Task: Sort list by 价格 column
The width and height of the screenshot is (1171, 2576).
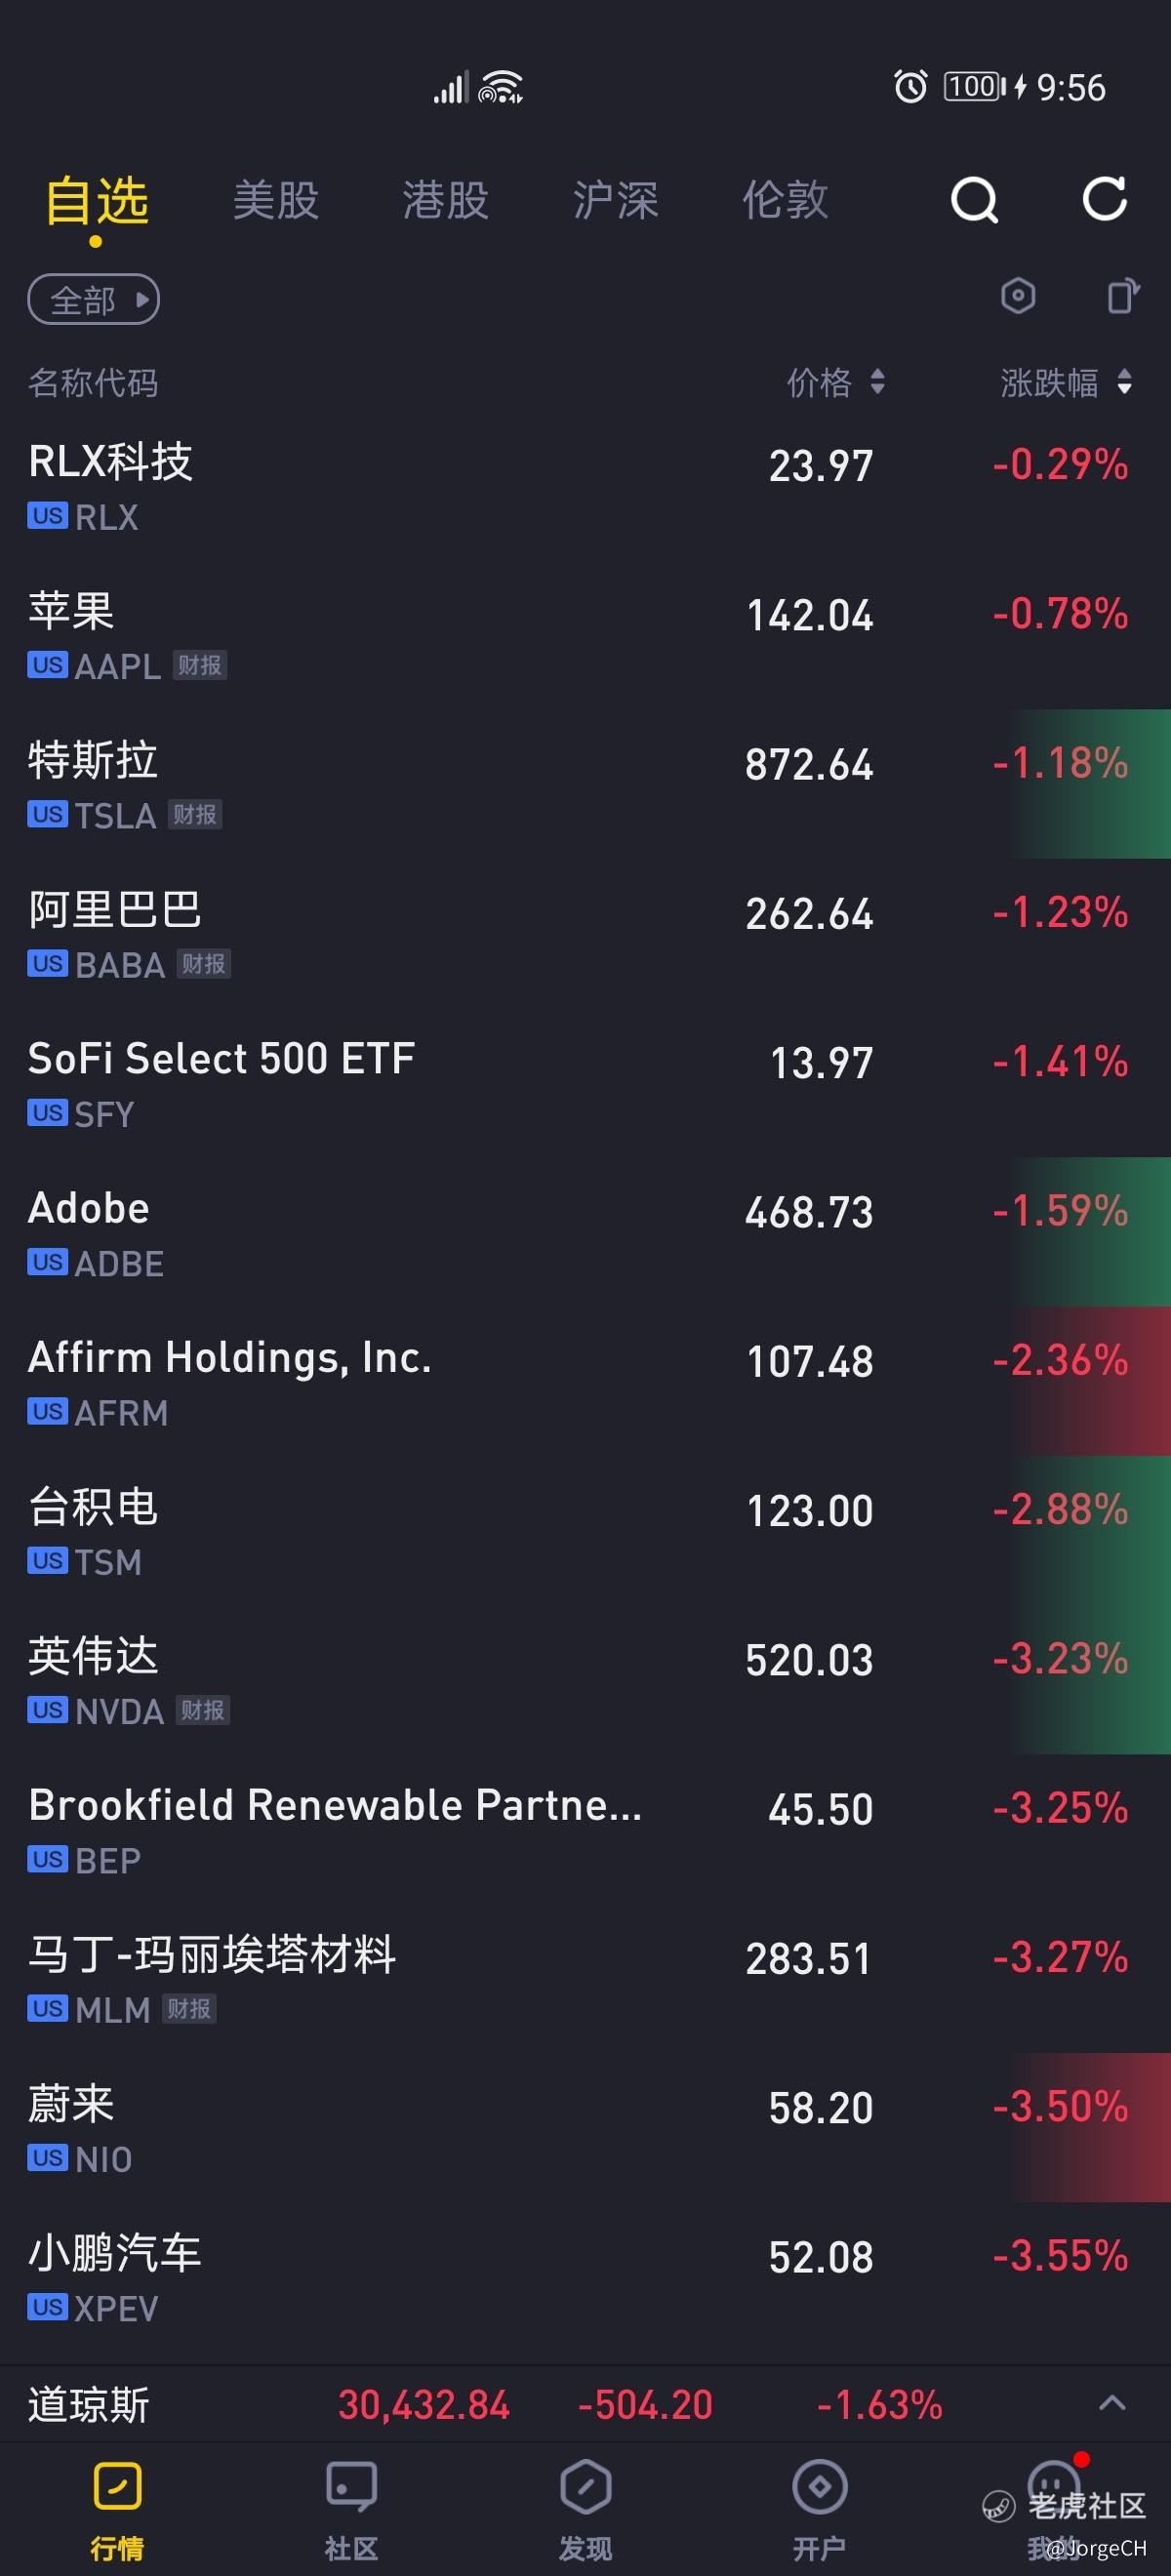Action: pyautogui.click(x=835, y=382)
